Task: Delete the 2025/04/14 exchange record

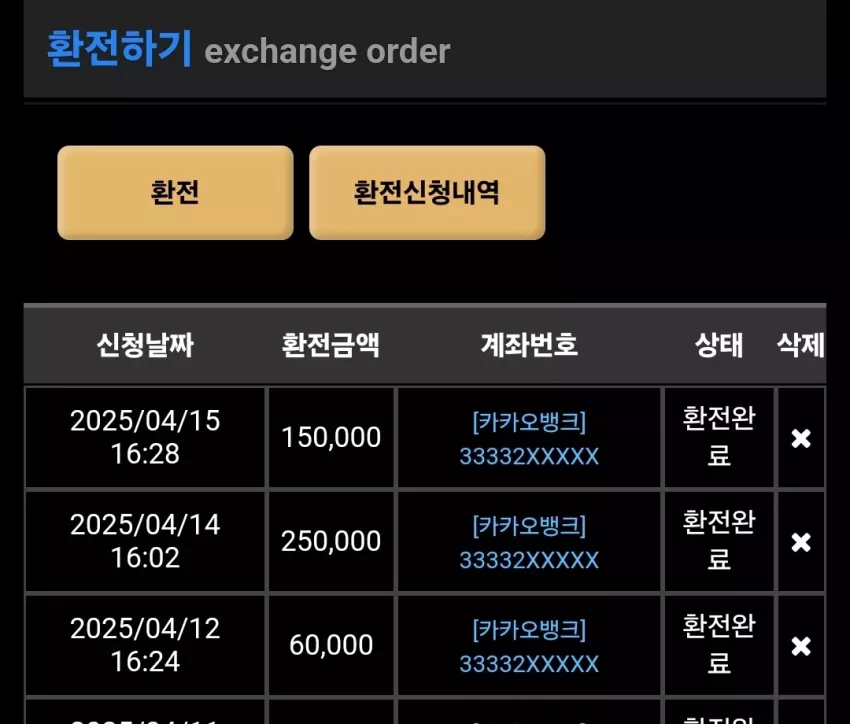Action: point(801,542)
